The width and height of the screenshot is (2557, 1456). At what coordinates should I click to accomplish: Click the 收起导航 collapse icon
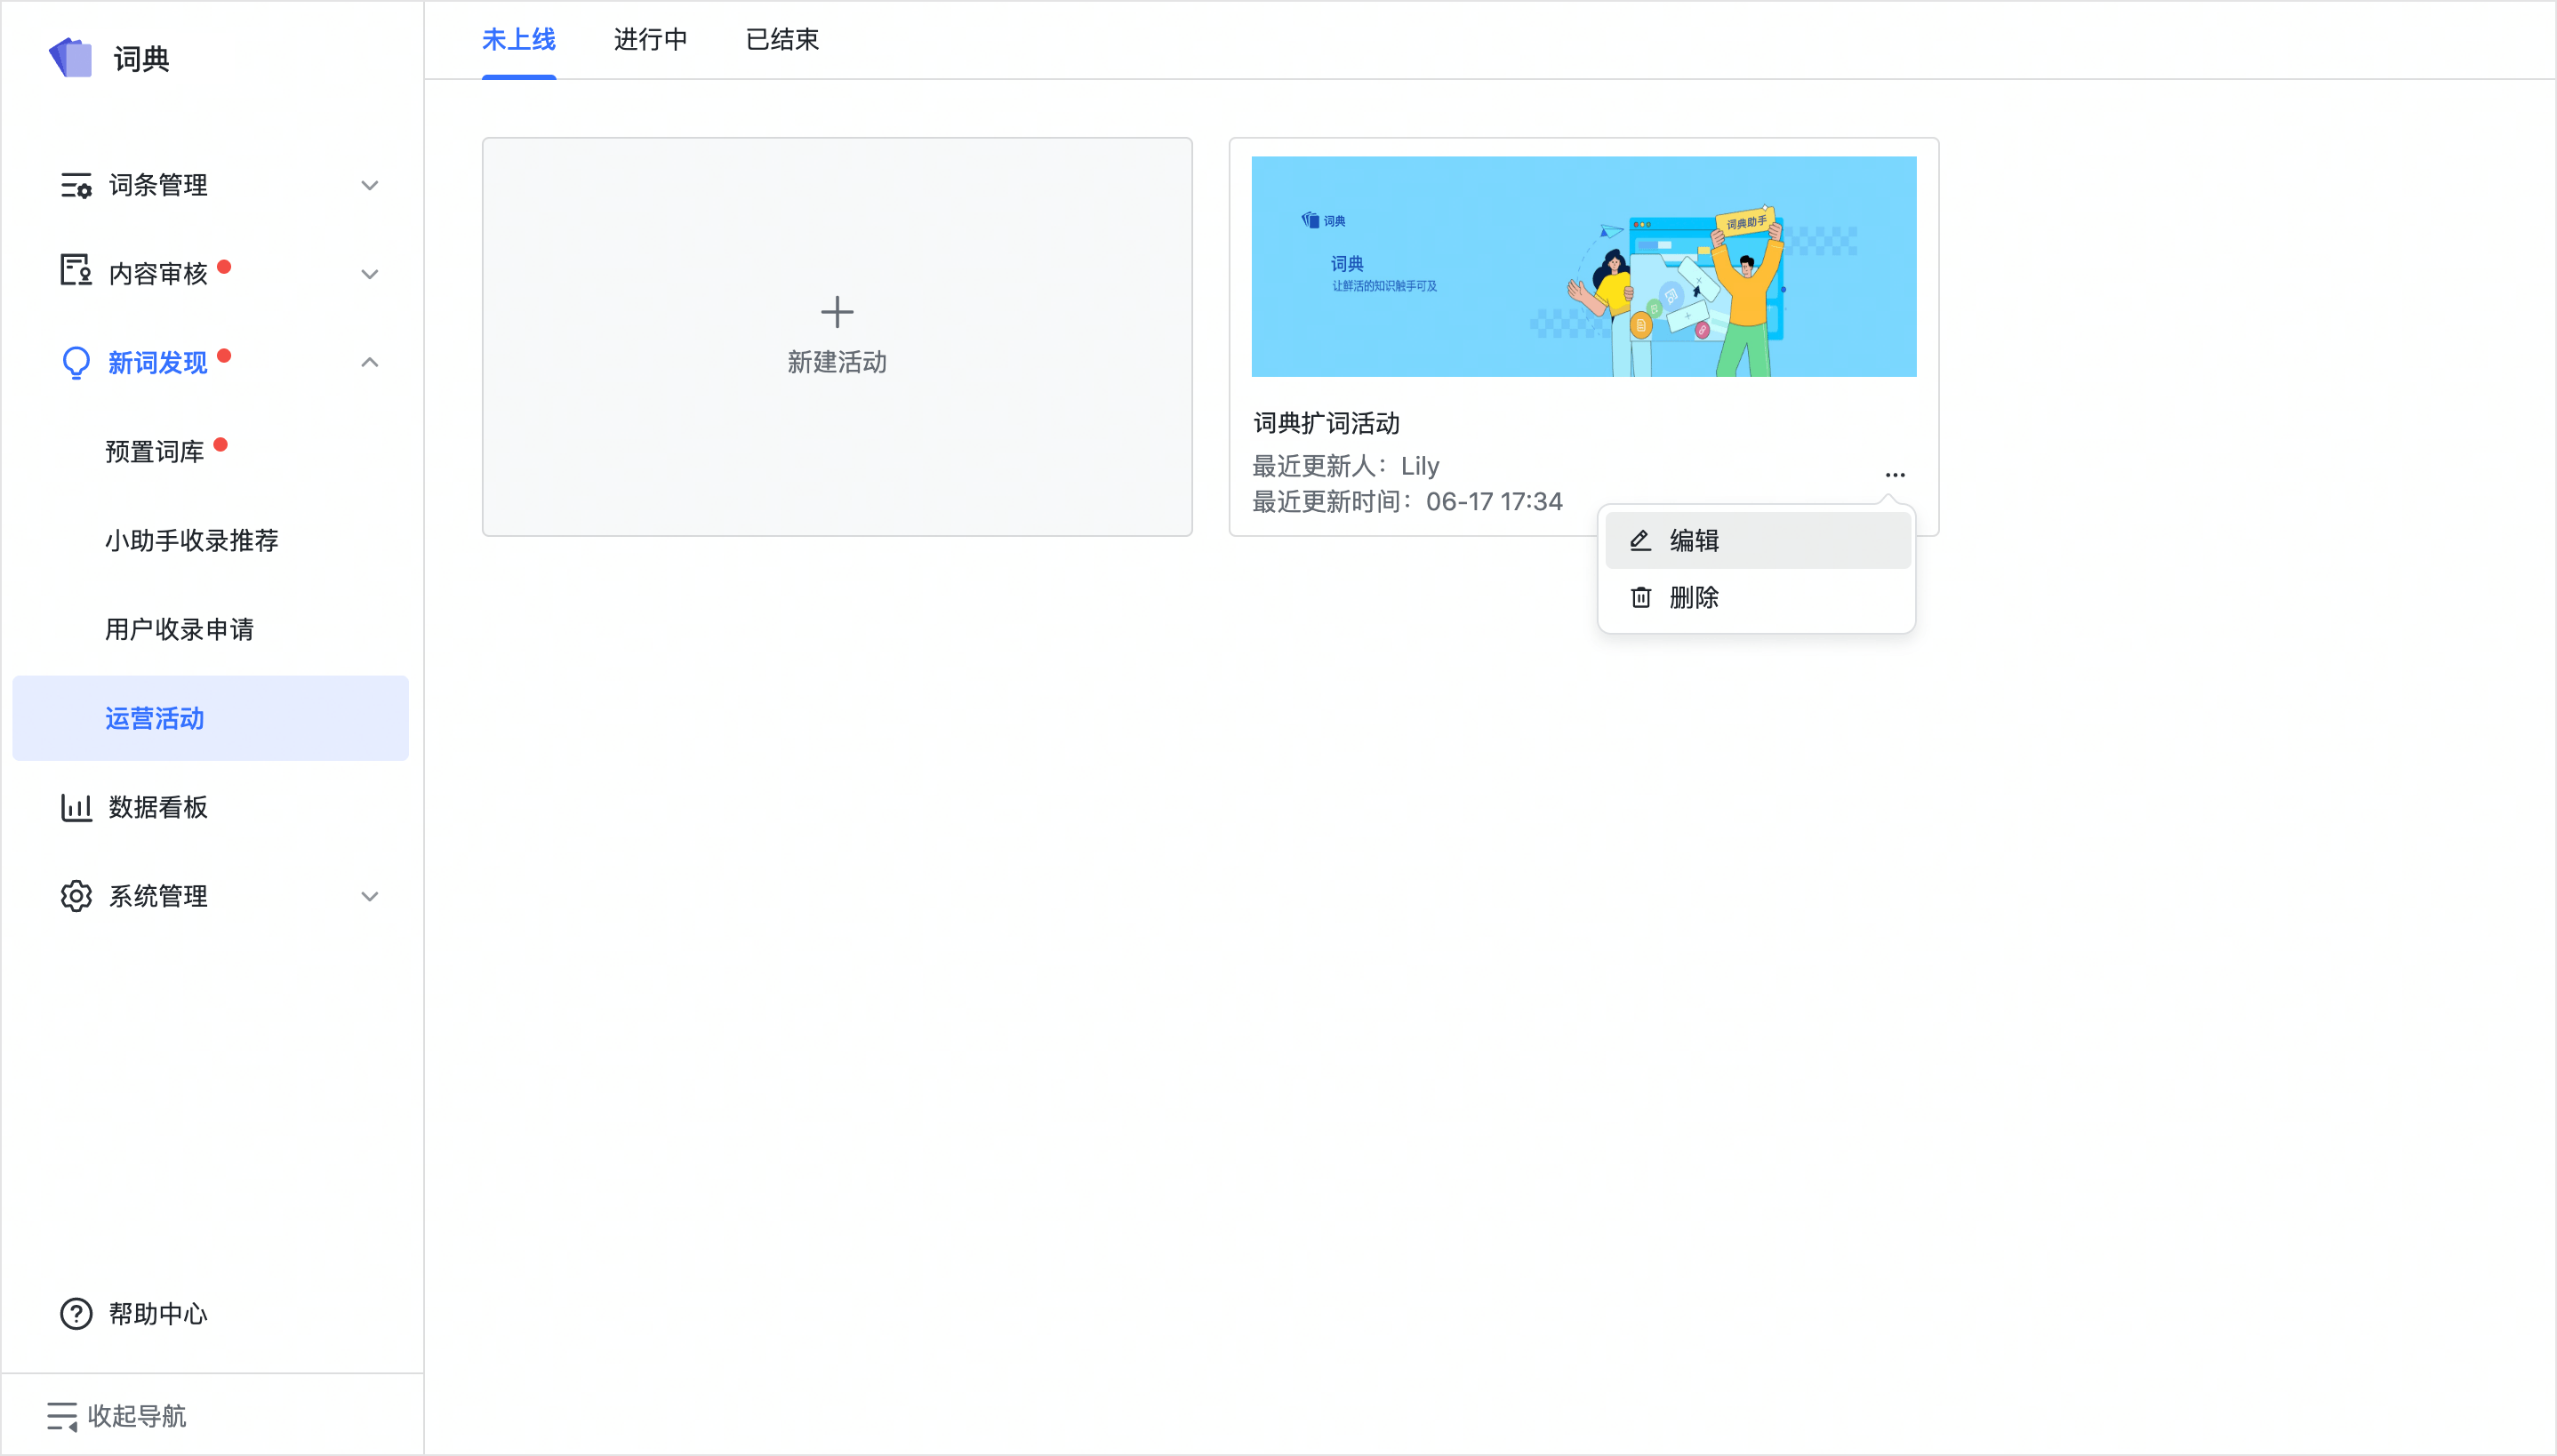62,1416
